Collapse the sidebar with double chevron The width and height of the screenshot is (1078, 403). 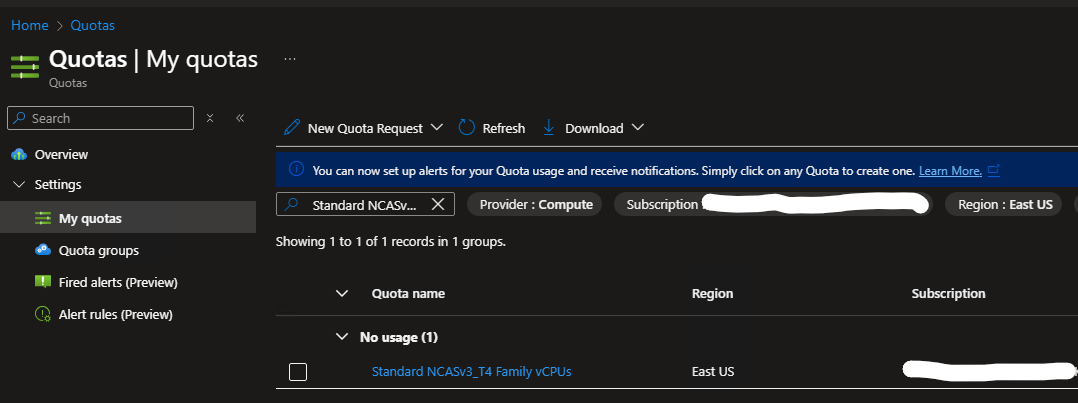pos(240,118)
